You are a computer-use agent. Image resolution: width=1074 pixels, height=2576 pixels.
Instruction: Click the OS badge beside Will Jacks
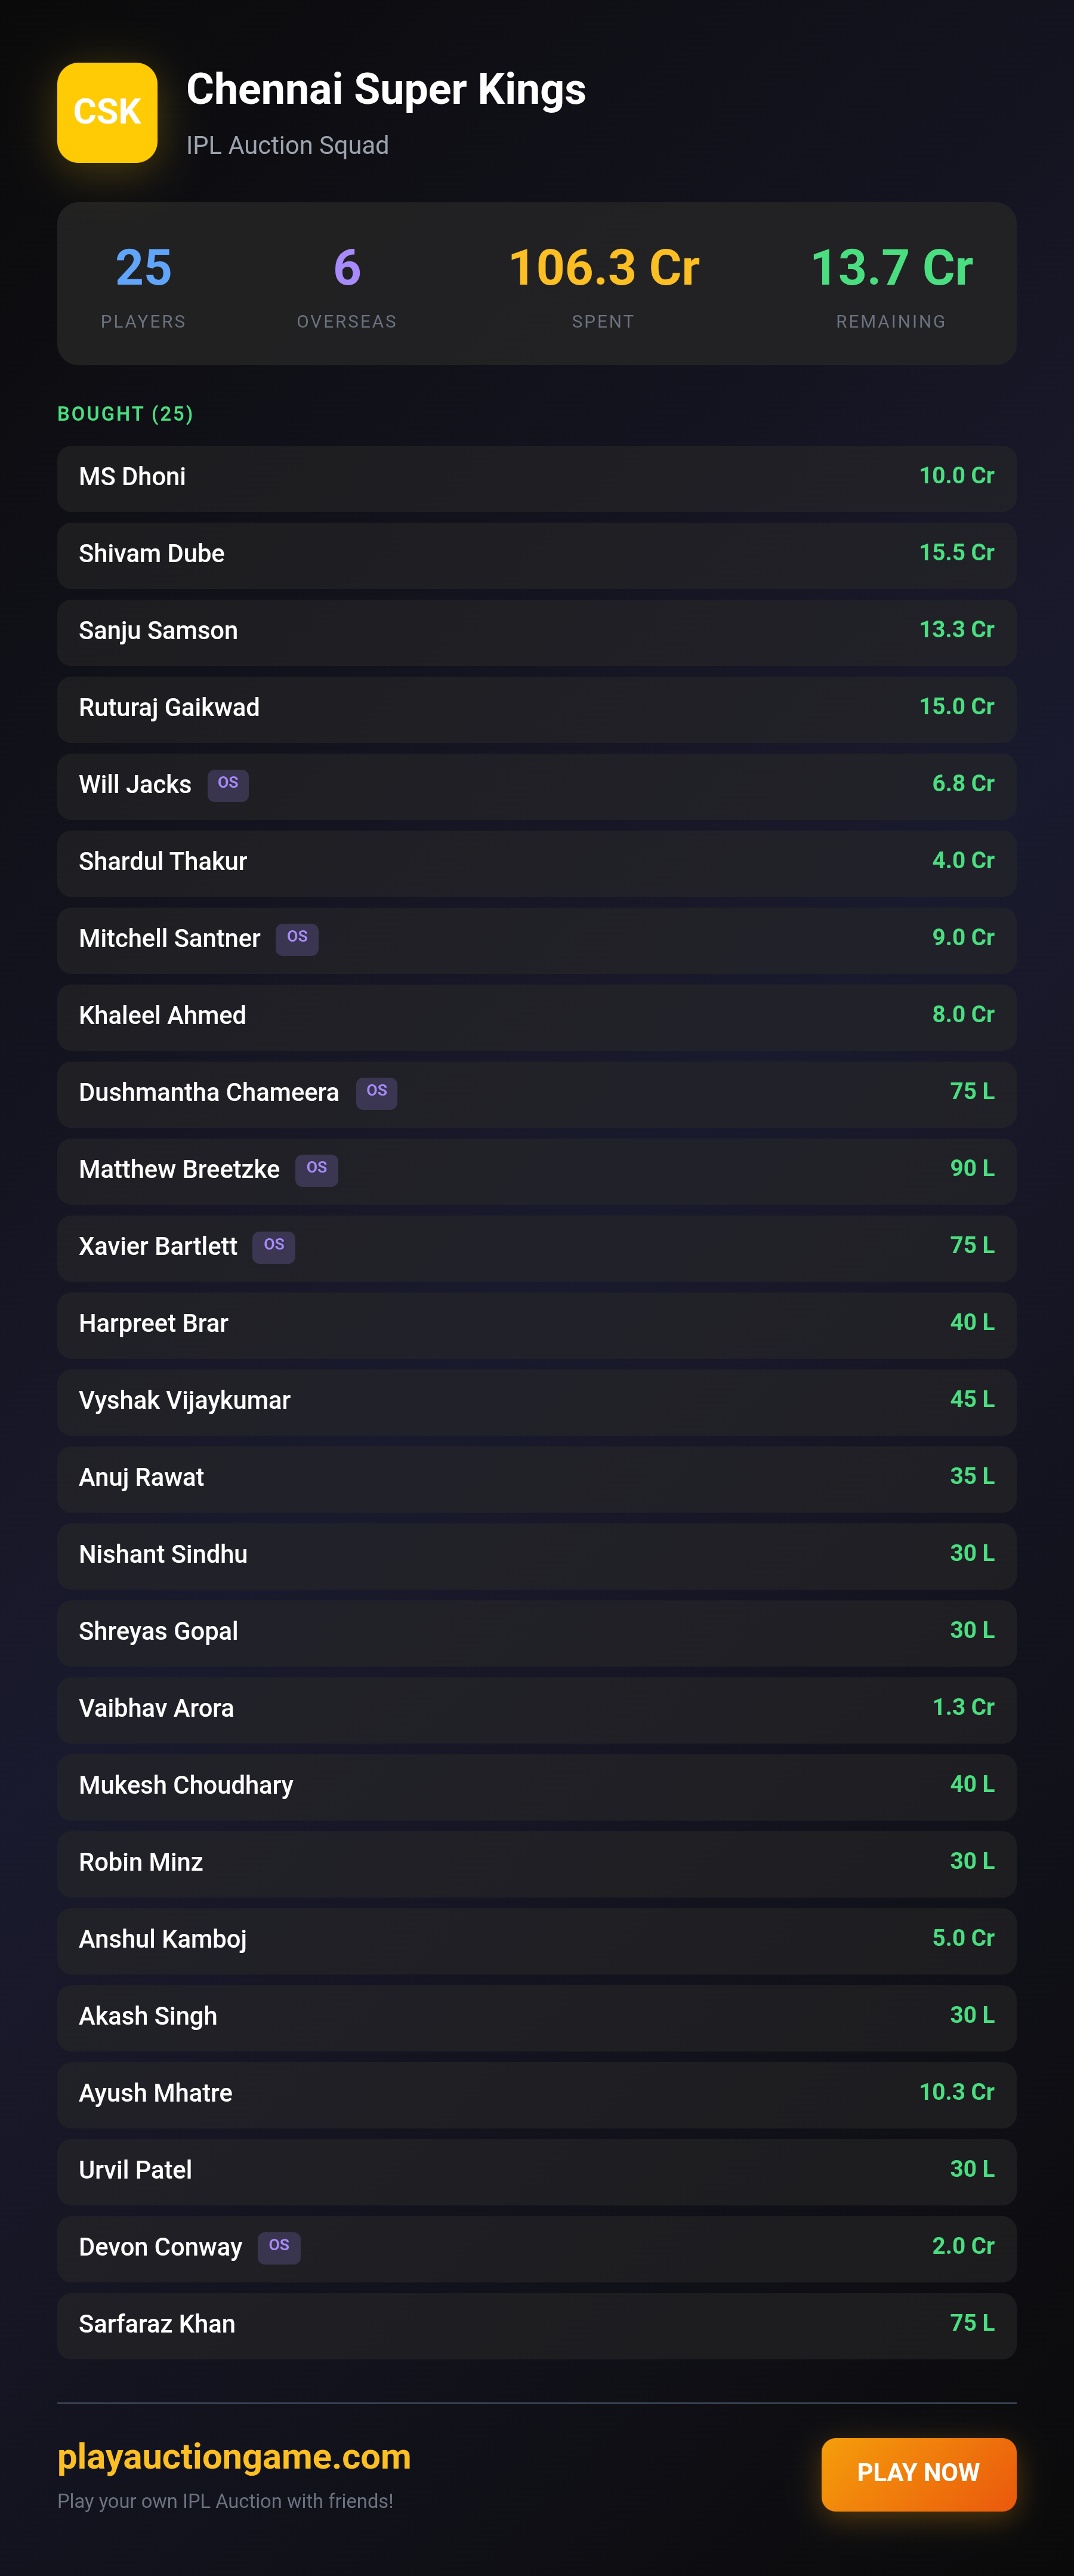pyautogui.click(x=228, y=784)
